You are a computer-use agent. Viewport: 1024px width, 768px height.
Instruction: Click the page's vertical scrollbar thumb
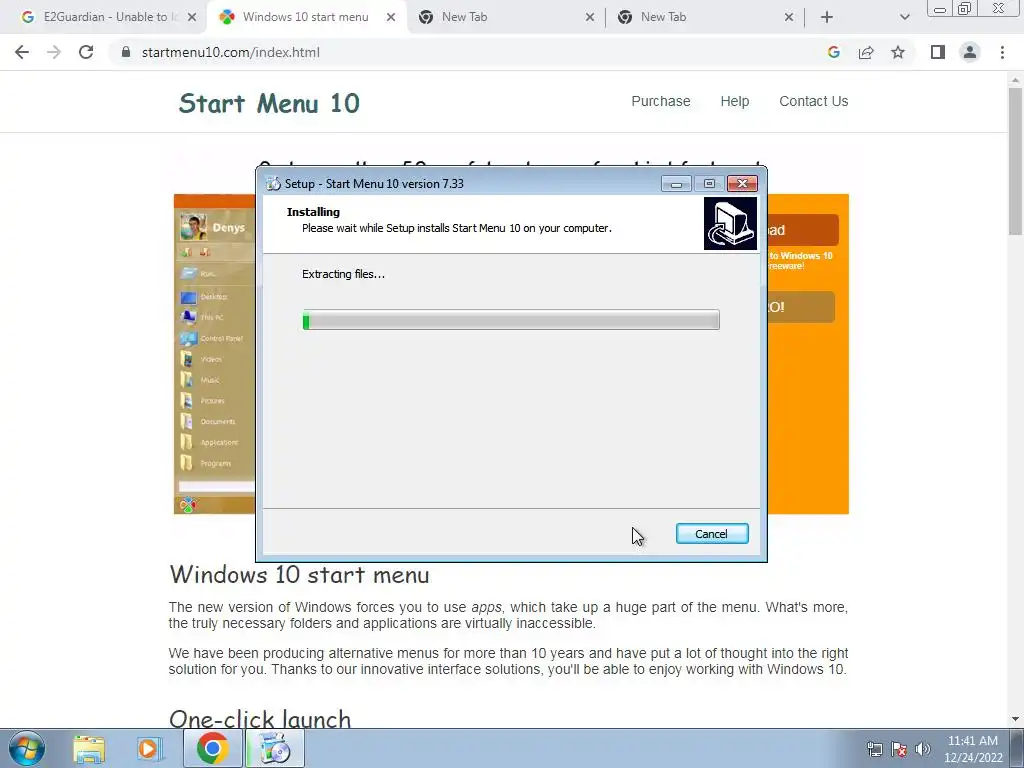pos(1015,161)
